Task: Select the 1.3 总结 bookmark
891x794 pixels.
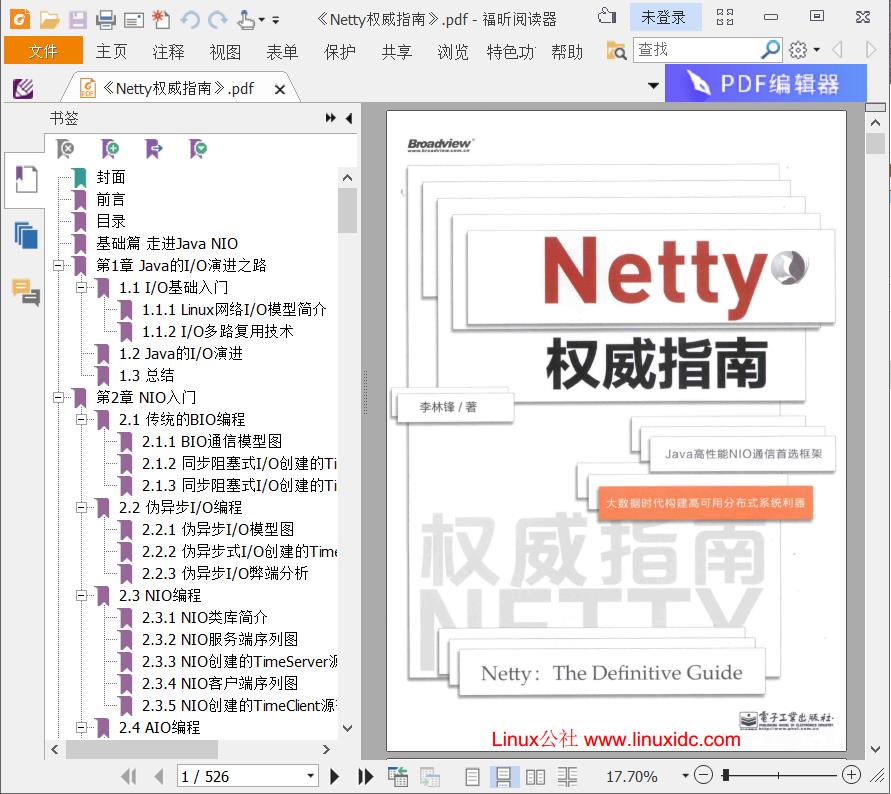Action: (147, 375)
